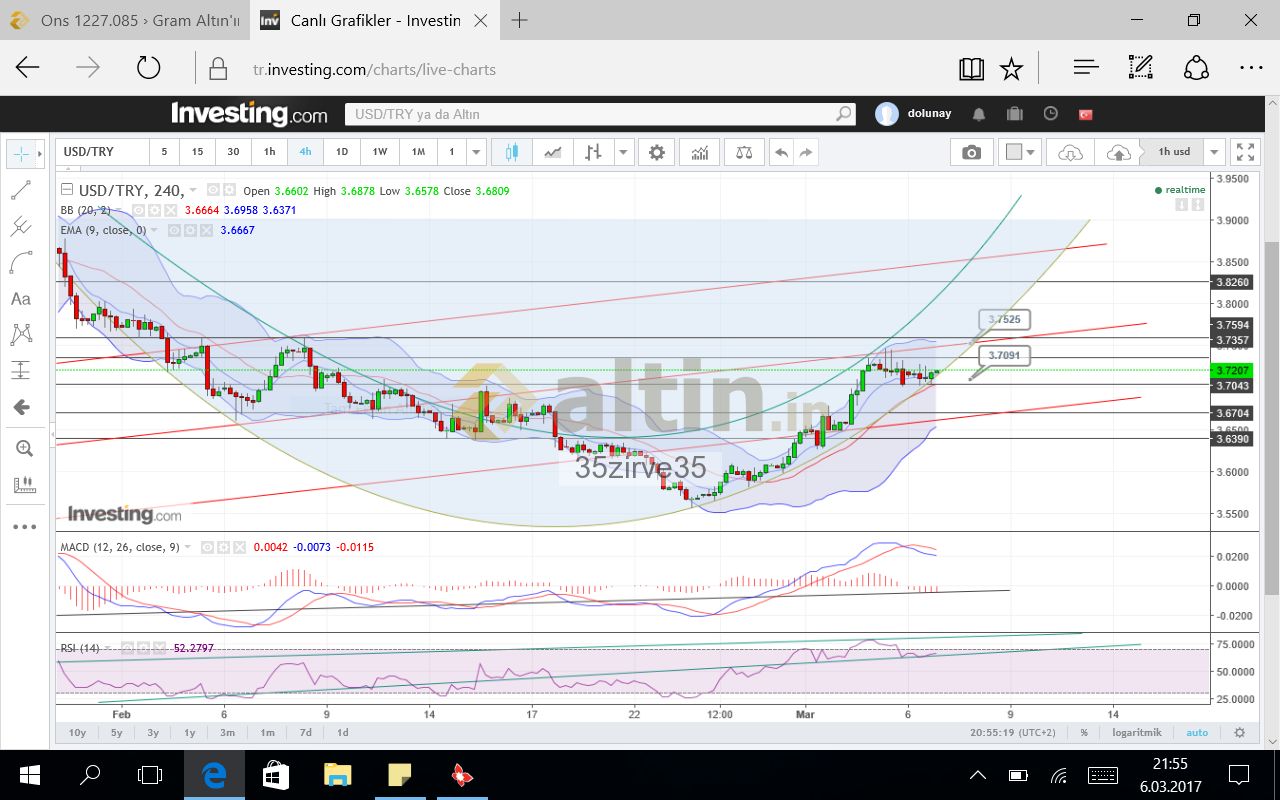The width and height of the screenshot is (1280, 800).
Task: Open chart settings gear icon
Action: [x=656, y=152]
